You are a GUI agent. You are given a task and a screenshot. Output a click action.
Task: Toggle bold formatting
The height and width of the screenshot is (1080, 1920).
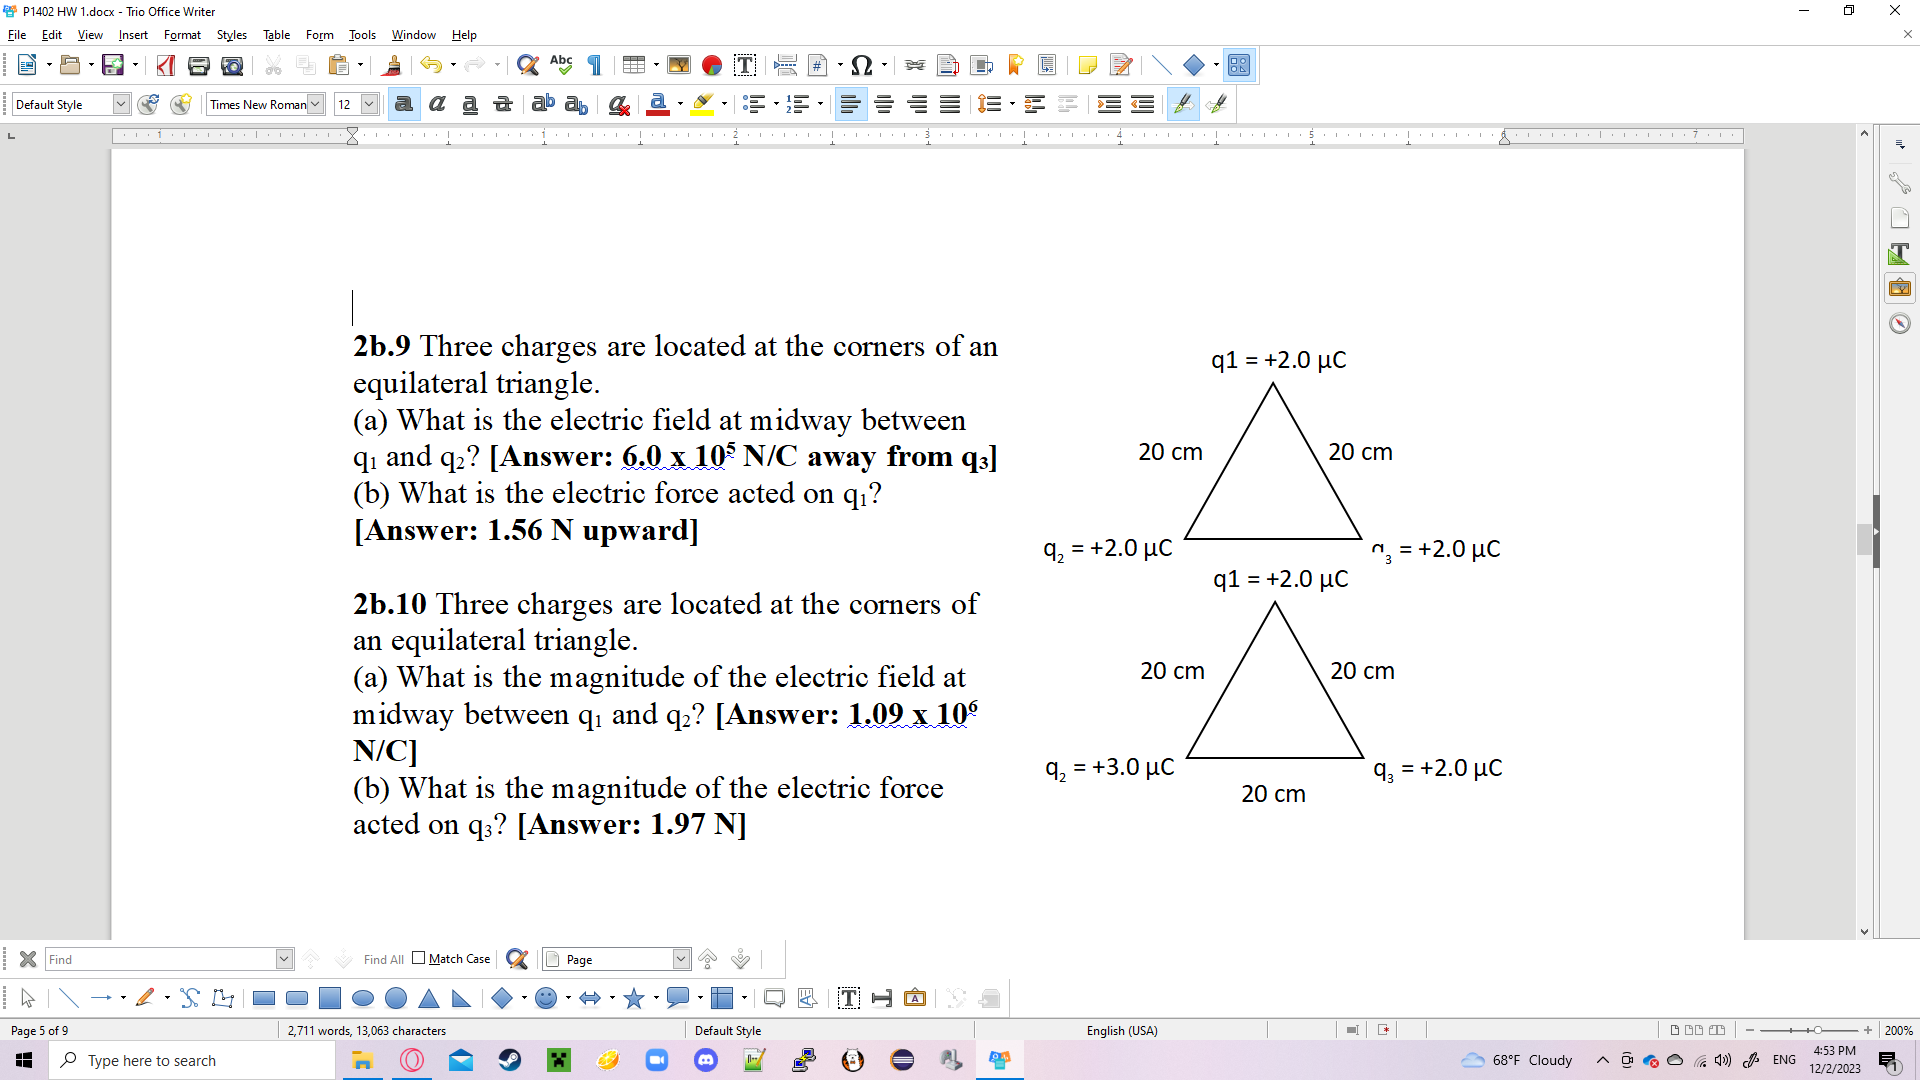point(403,104)
